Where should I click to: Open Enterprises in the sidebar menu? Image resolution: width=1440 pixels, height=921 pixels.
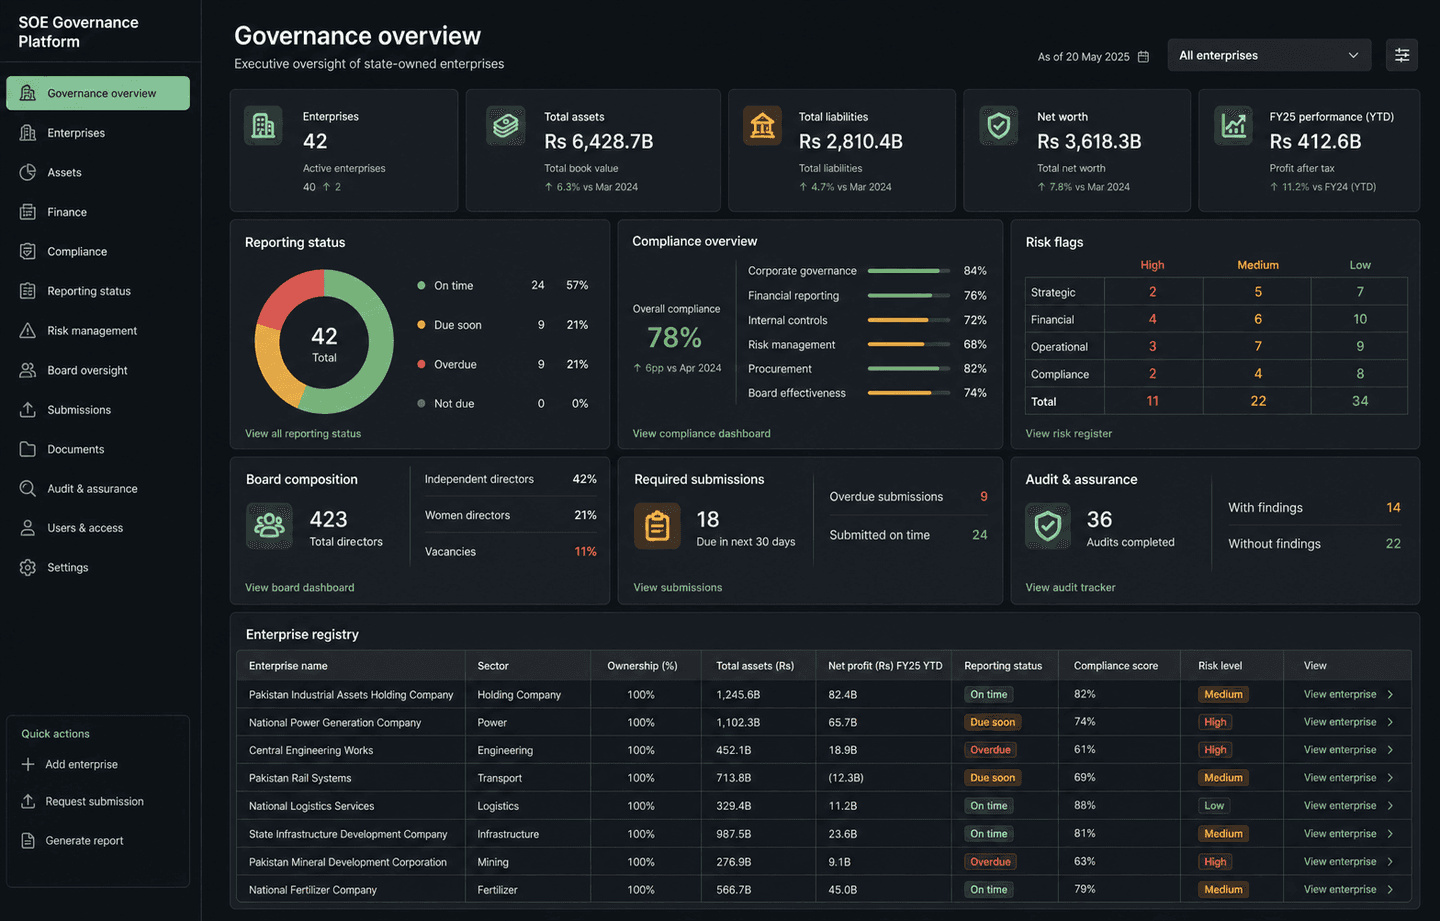(98, 133)
